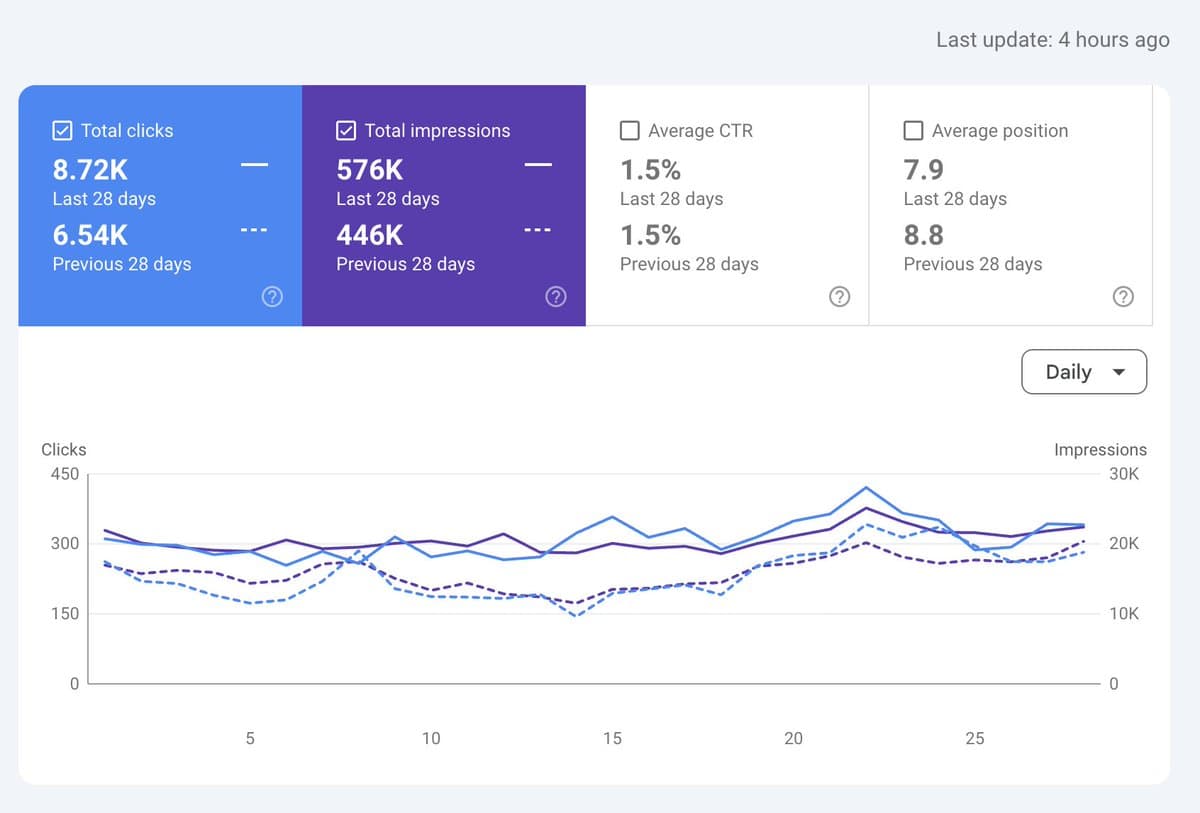Click the 446K previous impressions value
This screenshot has height=813, width=1200.
(370, 235)
